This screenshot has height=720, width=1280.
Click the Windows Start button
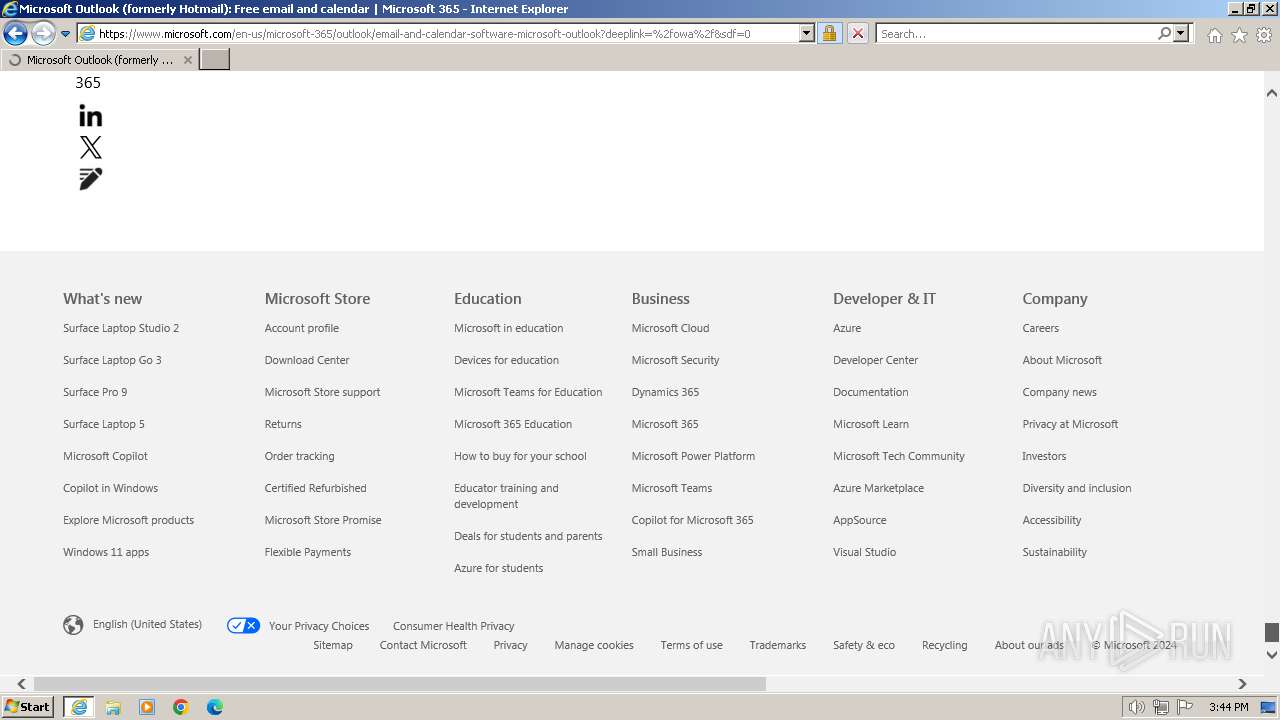tap(28, 706)
